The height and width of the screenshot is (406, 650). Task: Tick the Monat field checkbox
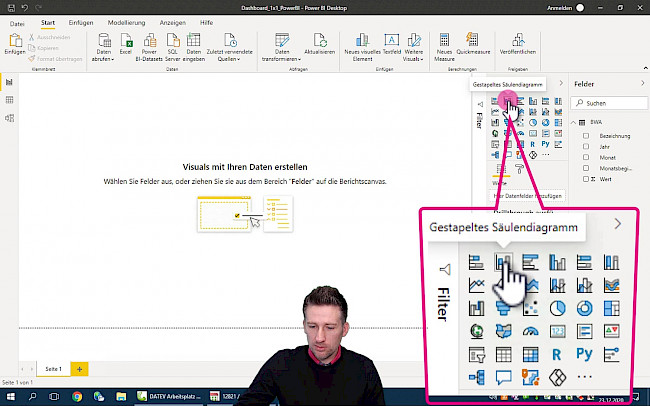click(x=586, y=158)
